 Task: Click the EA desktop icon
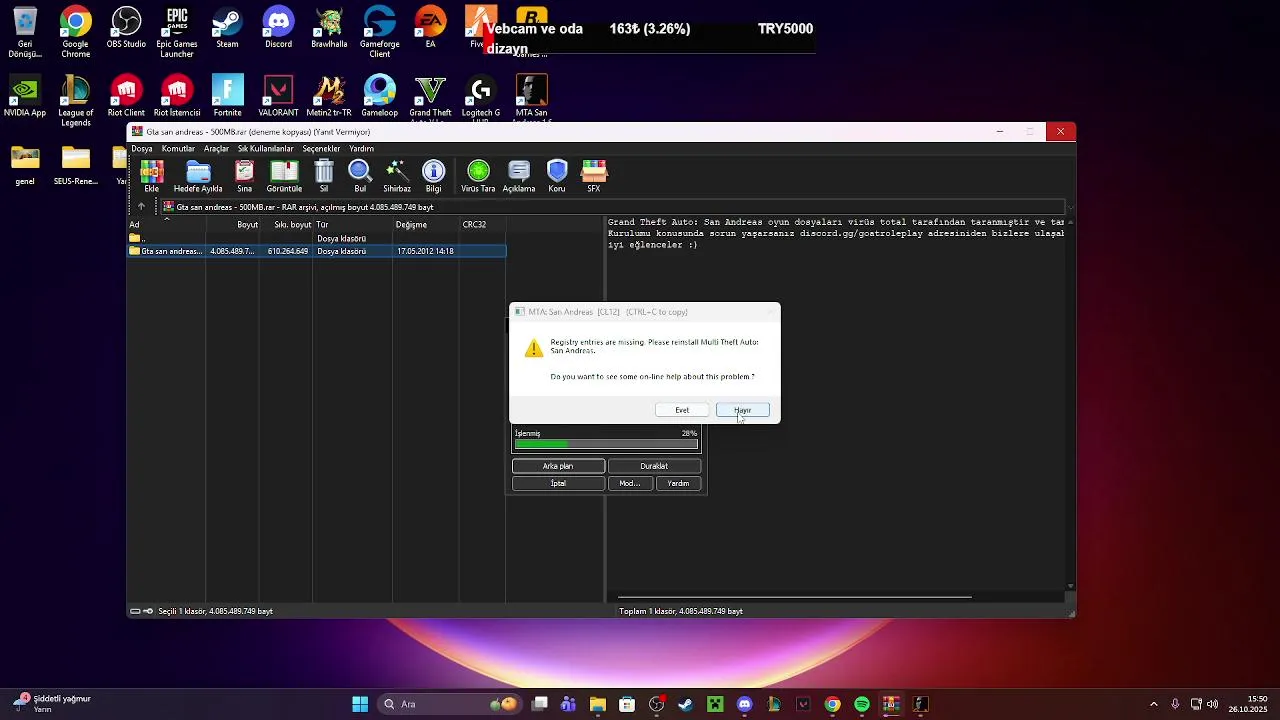[430, 28]
